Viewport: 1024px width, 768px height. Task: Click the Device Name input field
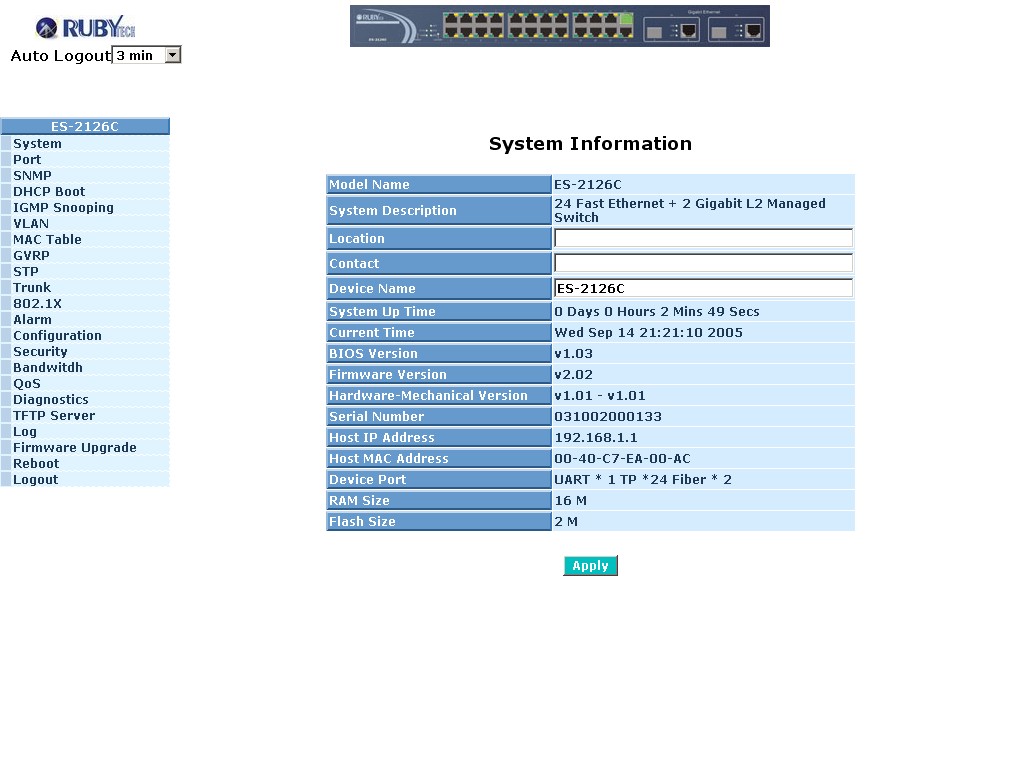click(703, 288)
